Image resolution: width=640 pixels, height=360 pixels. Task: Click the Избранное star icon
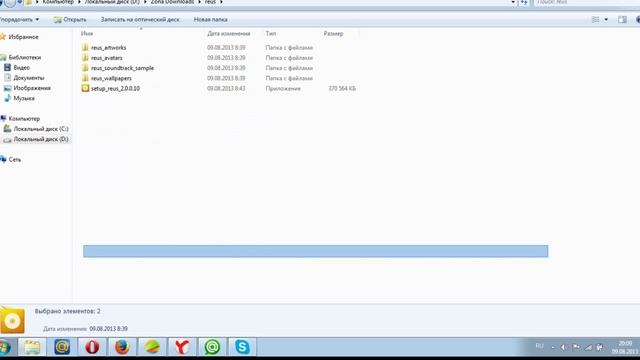click(3, 37)
